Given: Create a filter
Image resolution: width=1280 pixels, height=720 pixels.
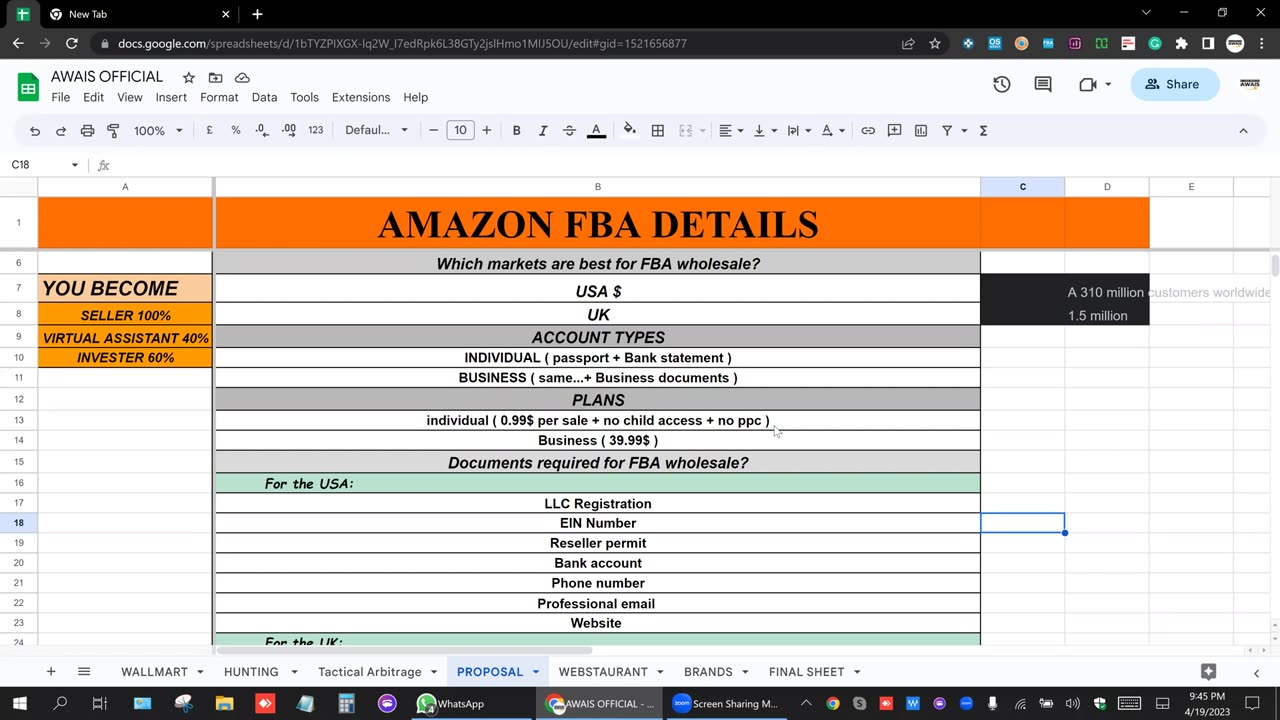Looking at the screenshot, I should (947, 130).
